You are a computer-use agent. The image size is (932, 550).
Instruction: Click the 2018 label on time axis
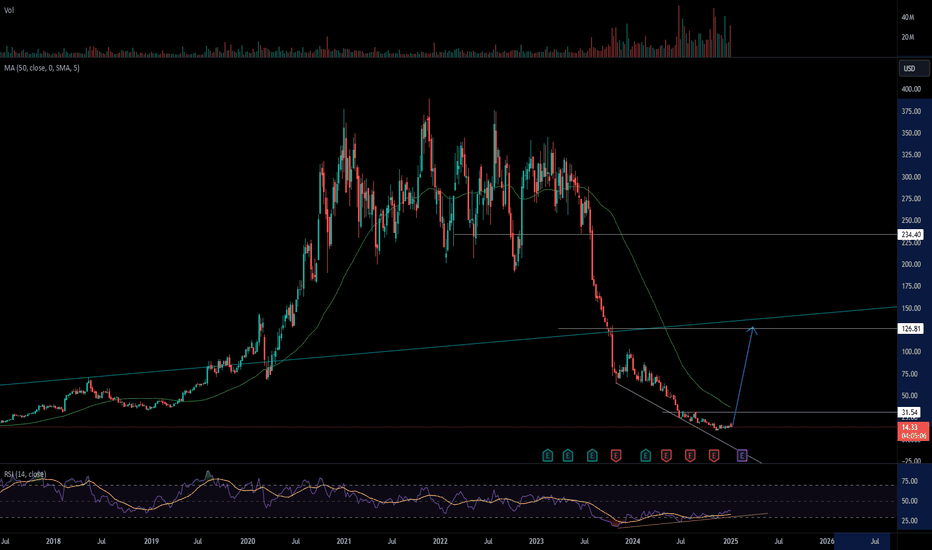(53, 542)
